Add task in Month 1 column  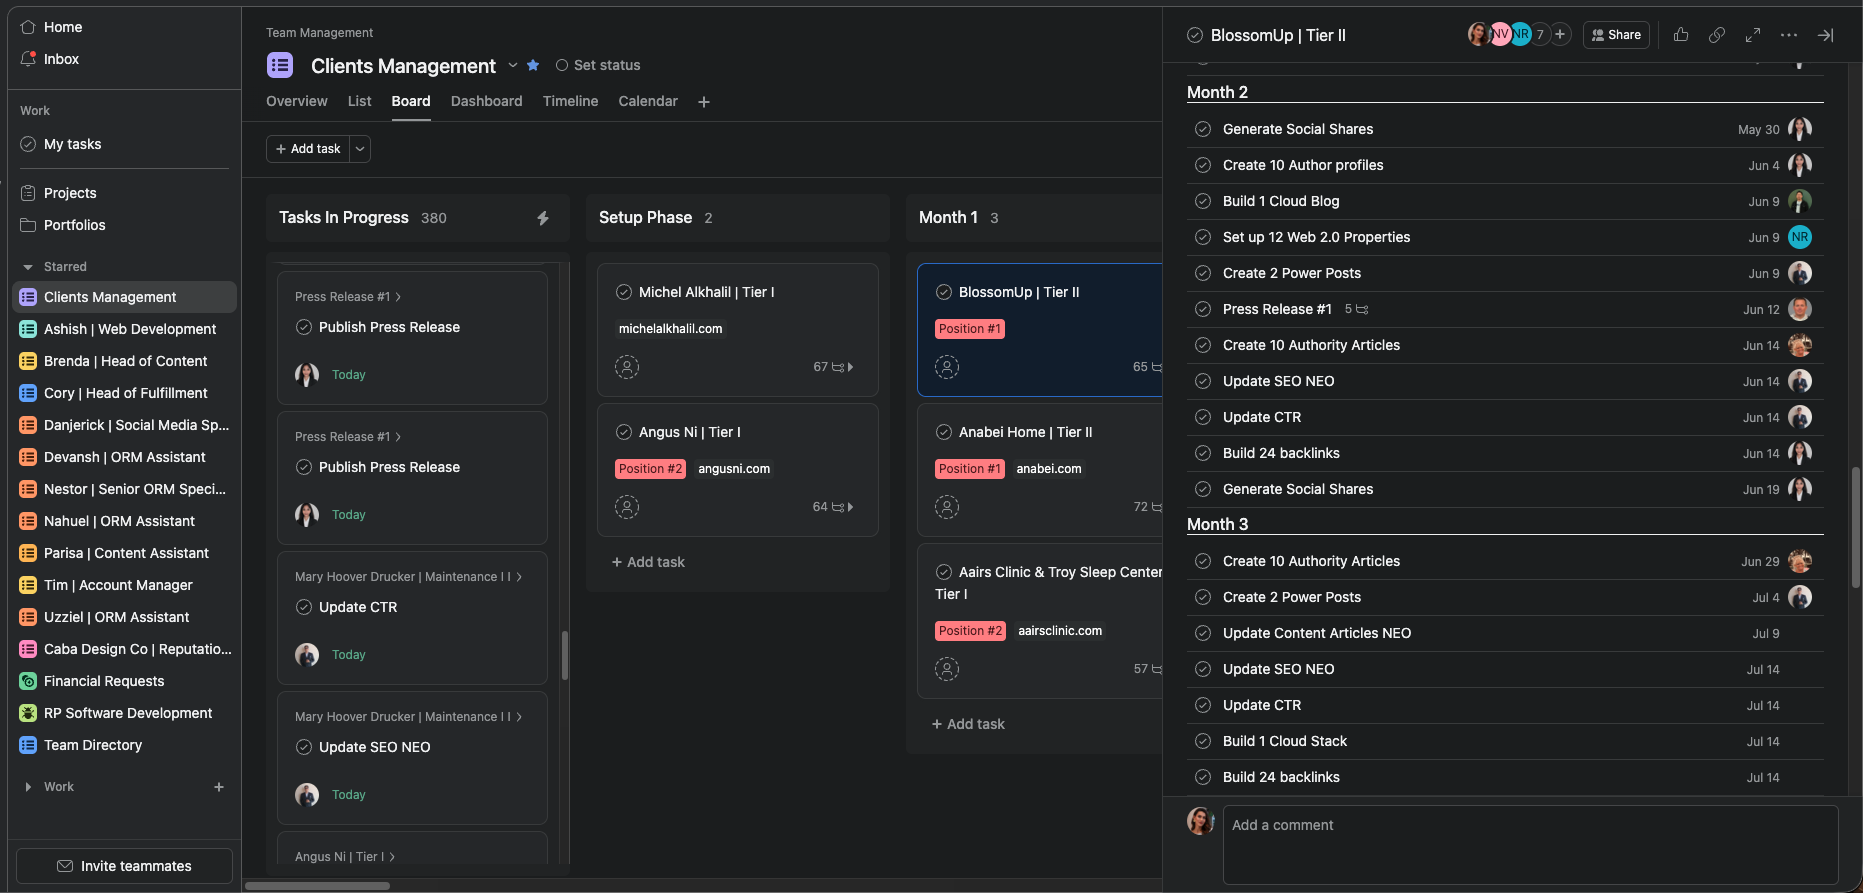coord(968,724)
